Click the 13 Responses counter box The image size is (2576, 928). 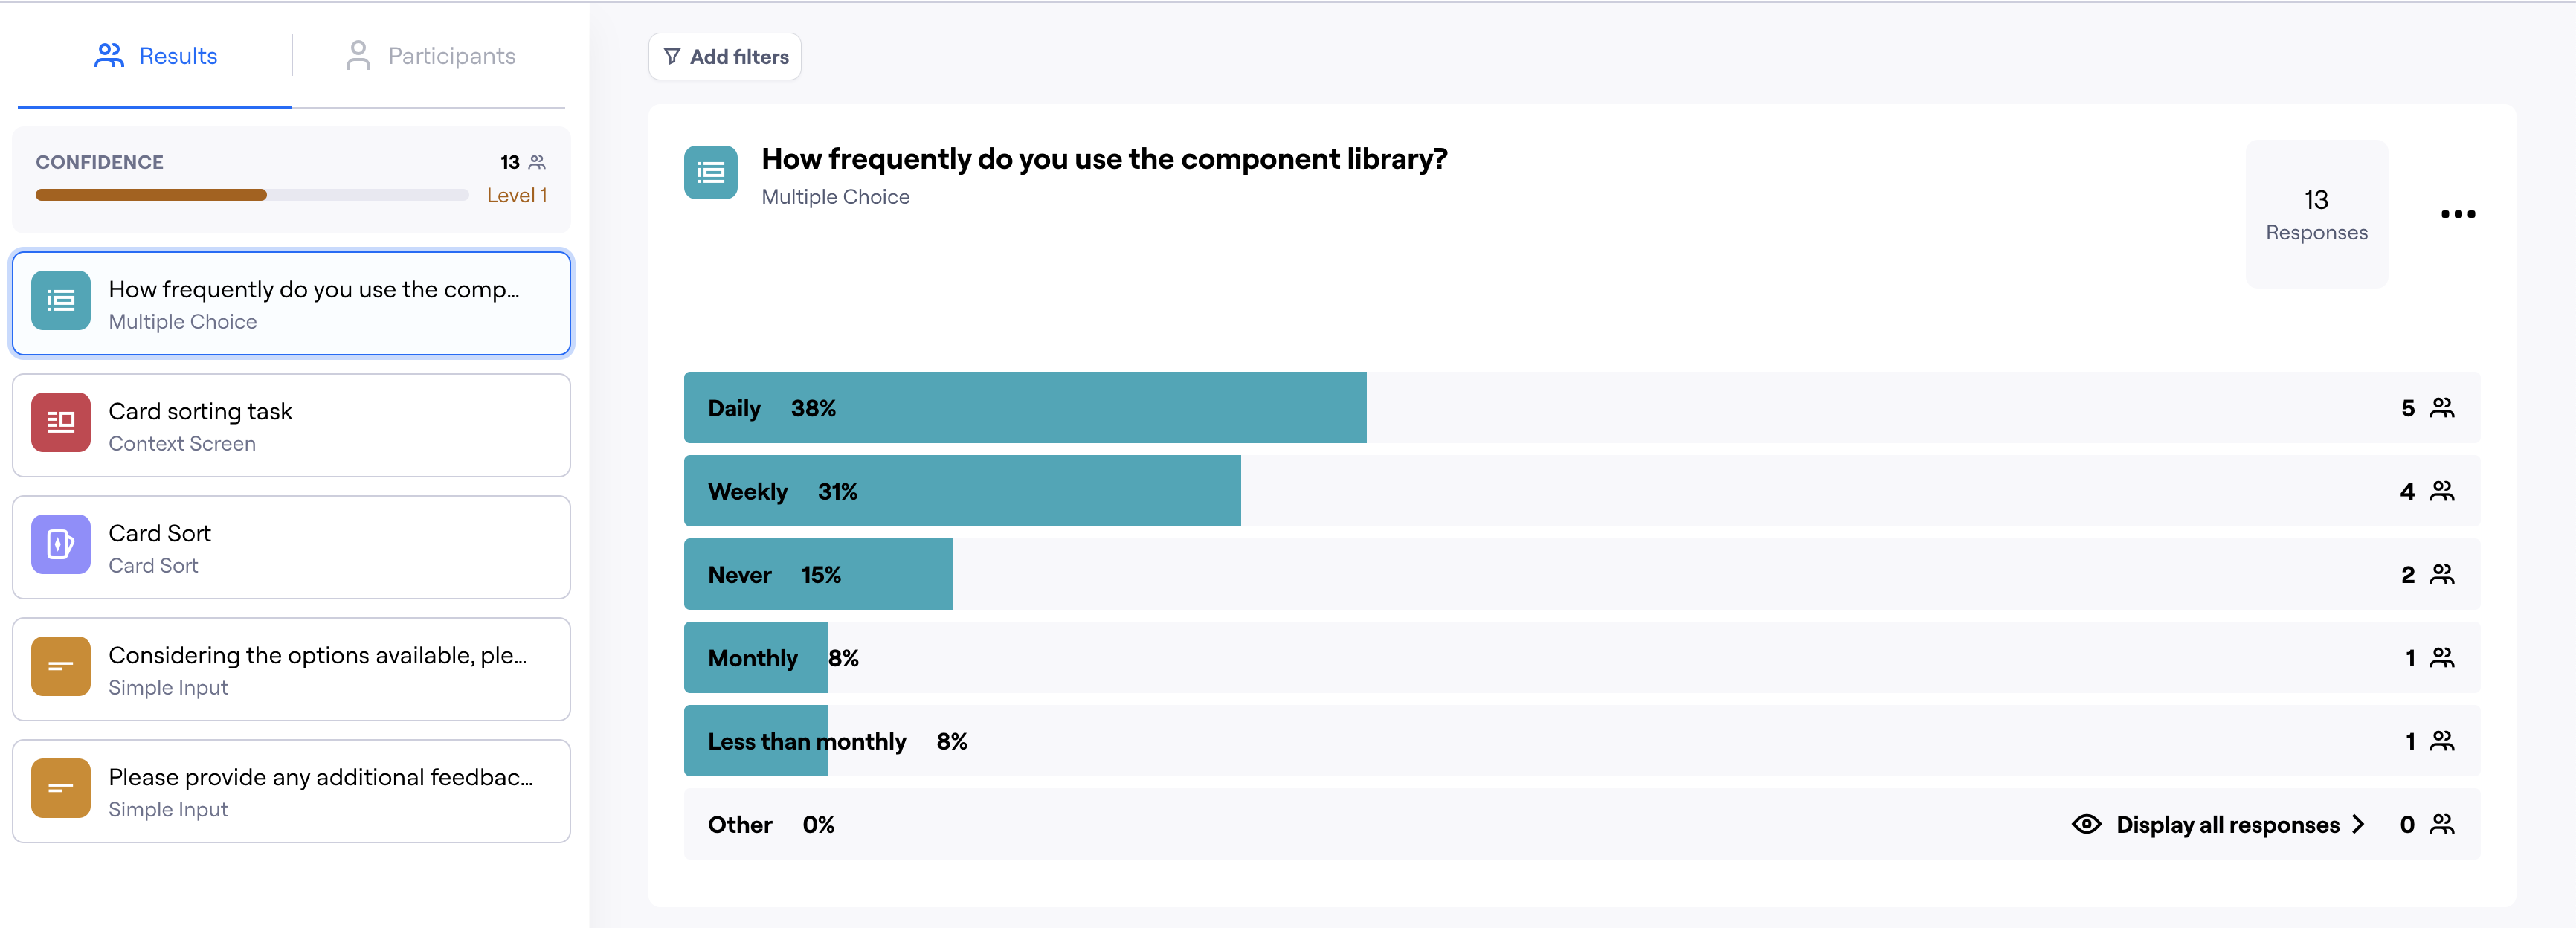pyautogui.click(x=2316, y=214)
